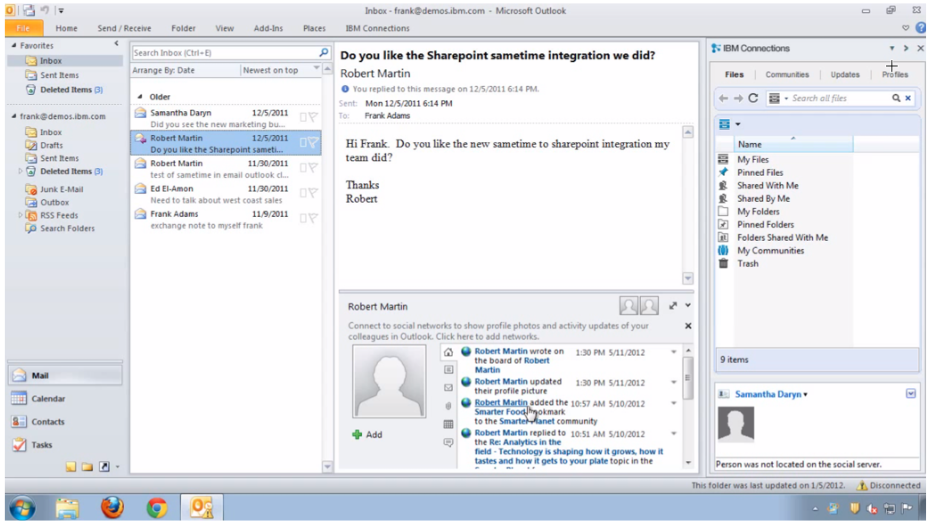Click Robert Martin's profile photo placeholder
Screen dimensions: 930x521
[x=389, y=382]
